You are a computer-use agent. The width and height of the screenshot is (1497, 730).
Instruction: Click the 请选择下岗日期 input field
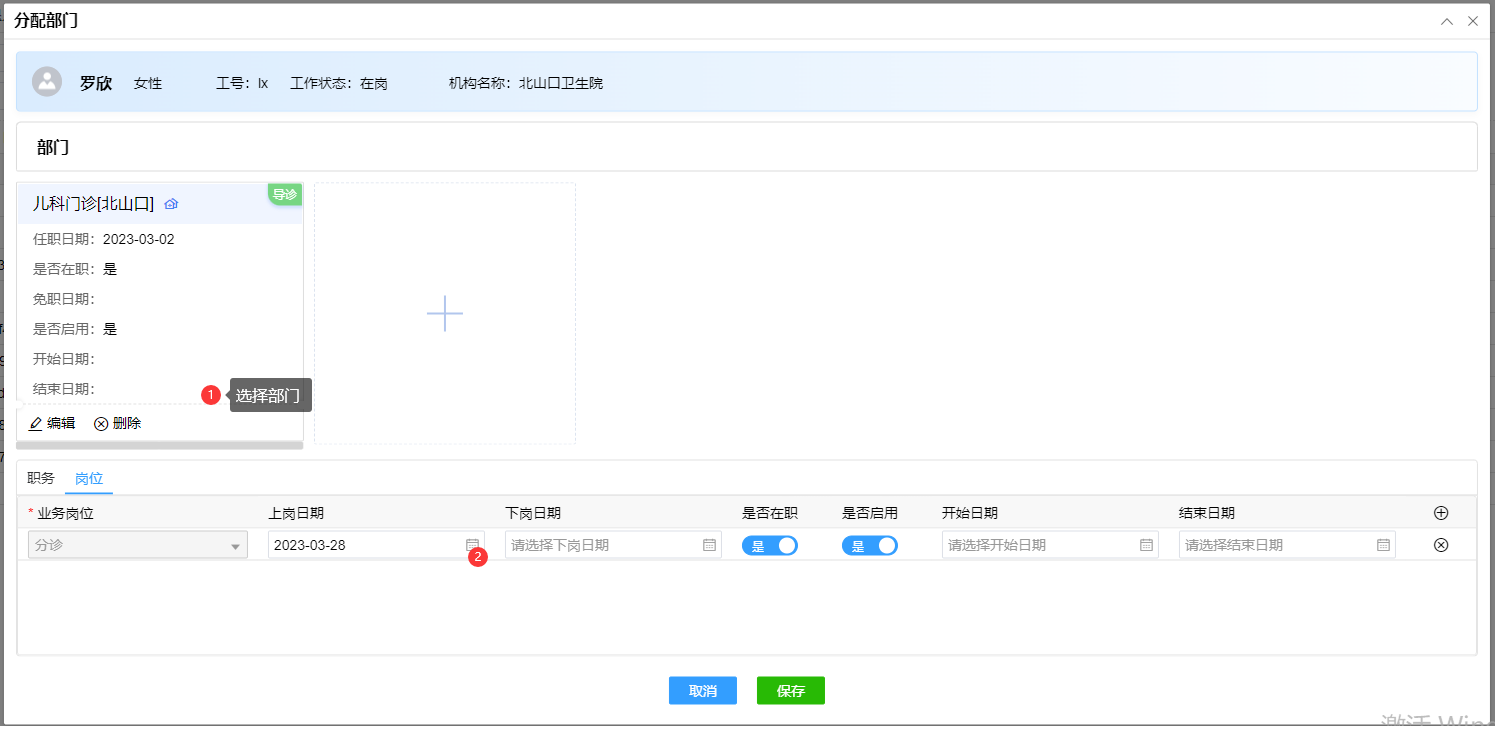pos(613,545)
